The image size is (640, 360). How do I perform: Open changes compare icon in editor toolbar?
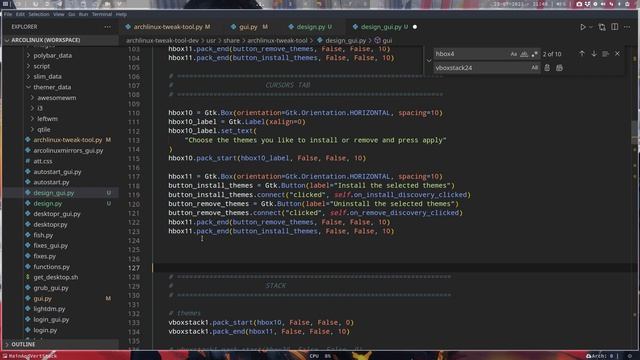[x=602, y=27]
